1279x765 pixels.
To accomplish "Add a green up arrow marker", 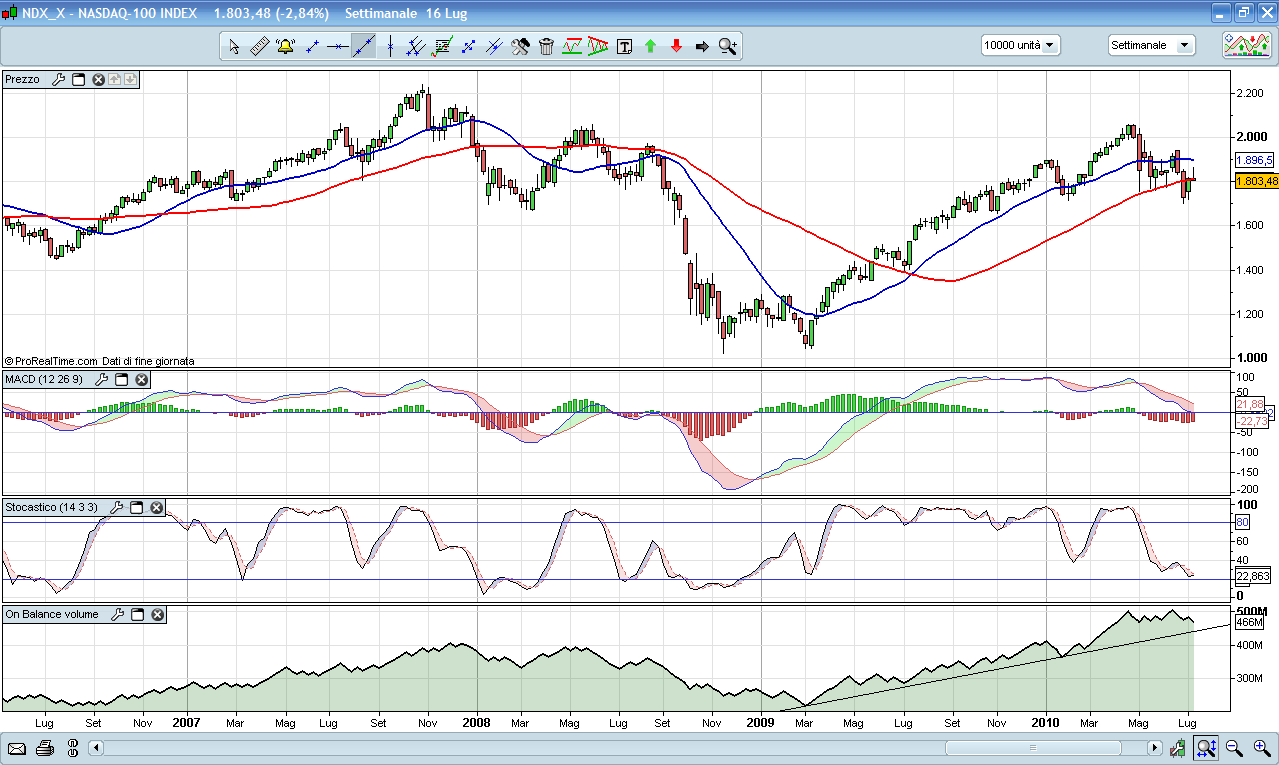I will 650,46.
